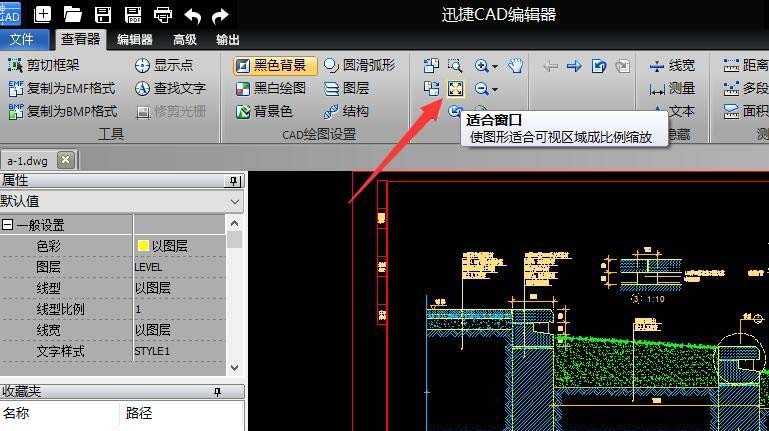The image size is (769, 431).
Task: Click the page layout icon beside fit window
Action: 432,89
